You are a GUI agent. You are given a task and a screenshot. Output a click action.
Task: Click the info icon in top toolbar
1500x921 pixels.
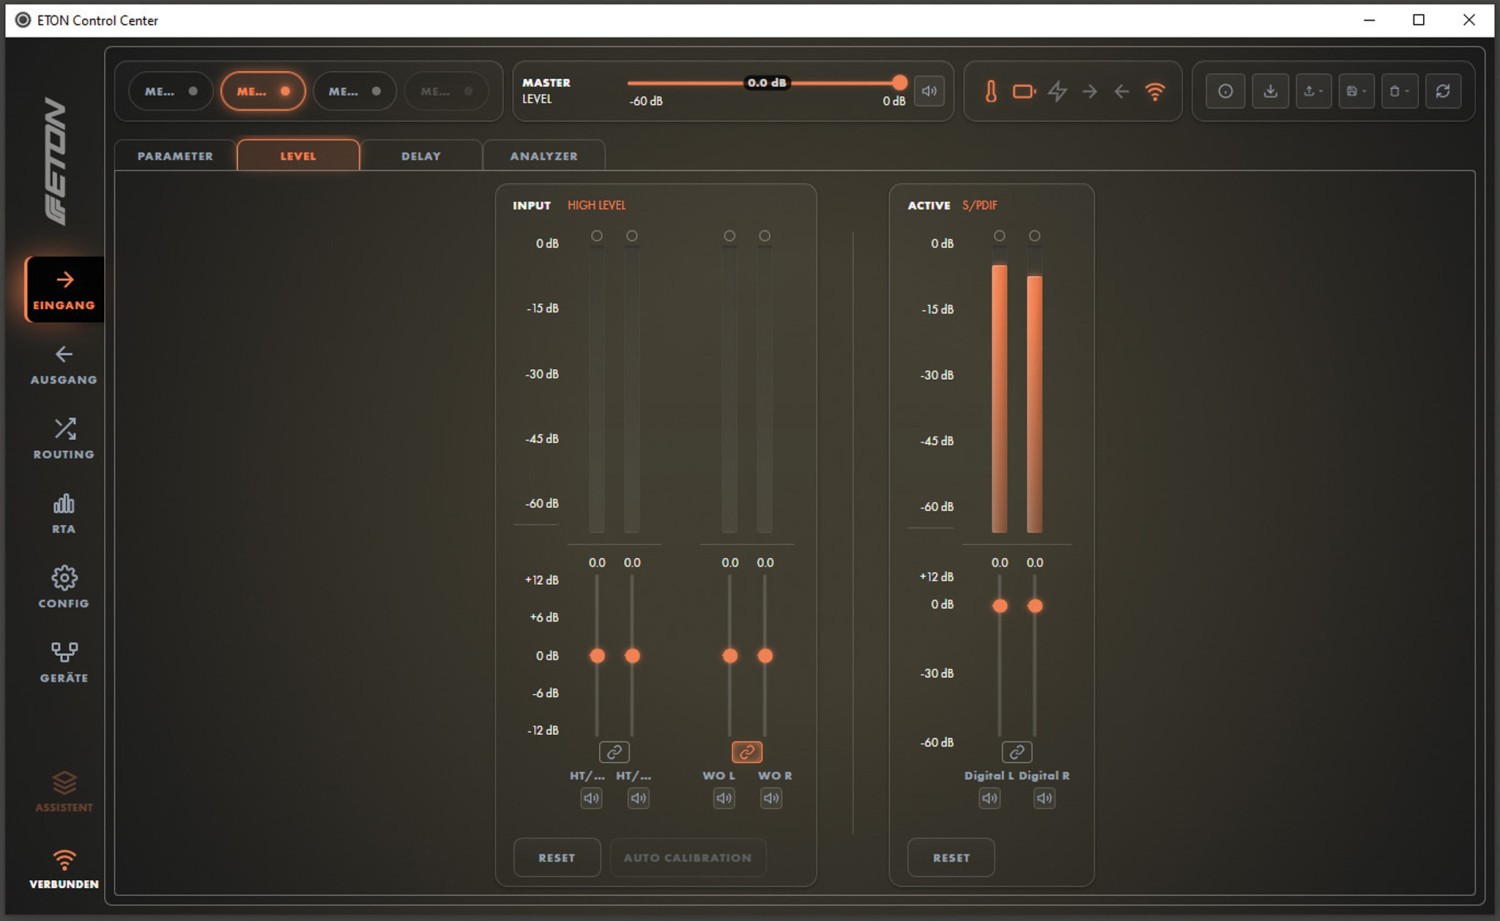(1225, 91)
